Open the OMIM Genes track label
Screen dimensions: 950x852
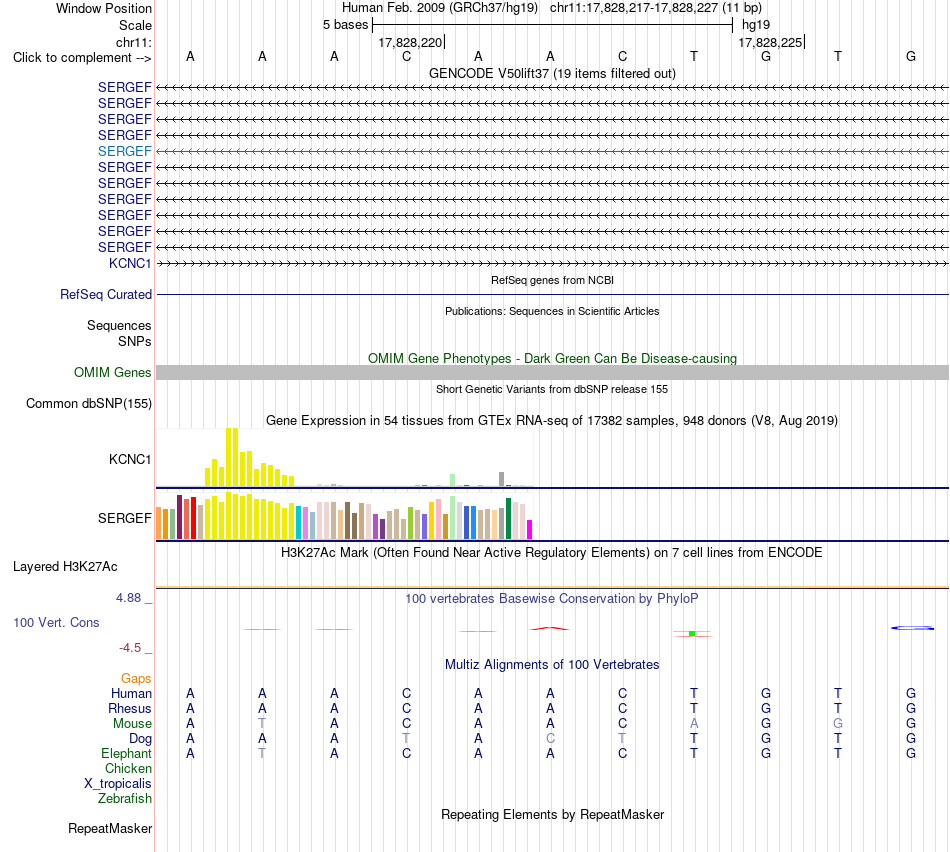coord(112,372)
